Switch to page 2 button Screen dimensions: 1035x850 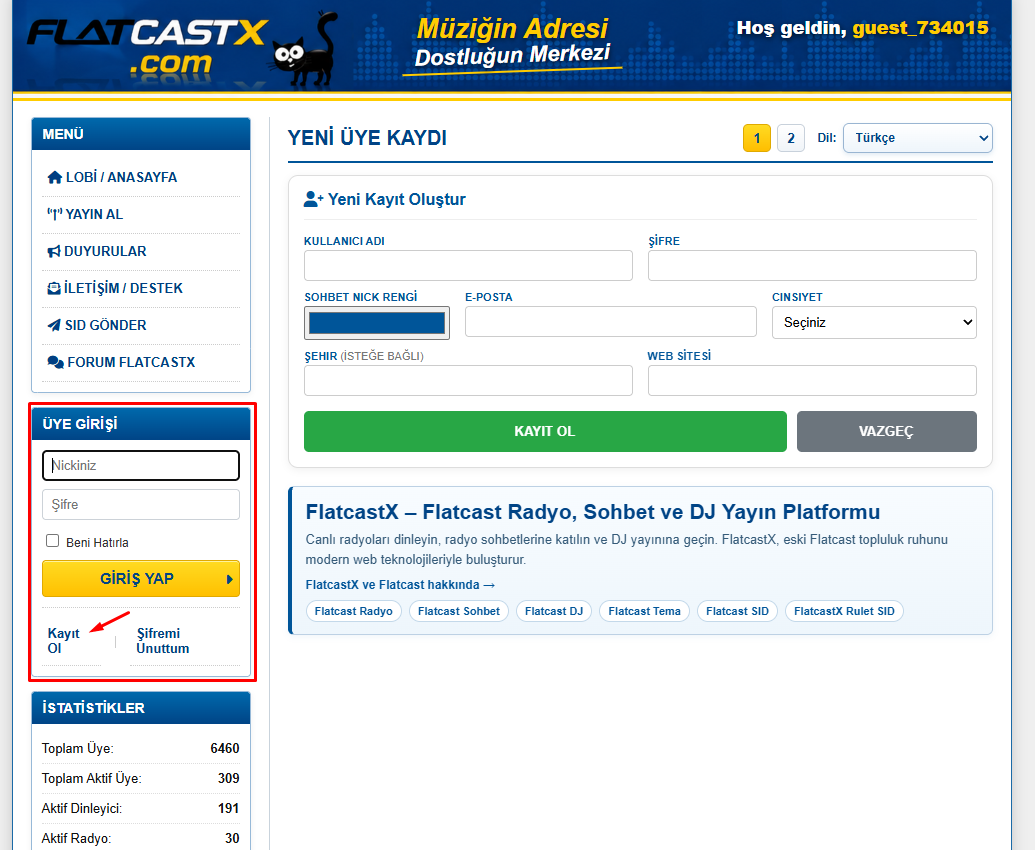[791, 138]
